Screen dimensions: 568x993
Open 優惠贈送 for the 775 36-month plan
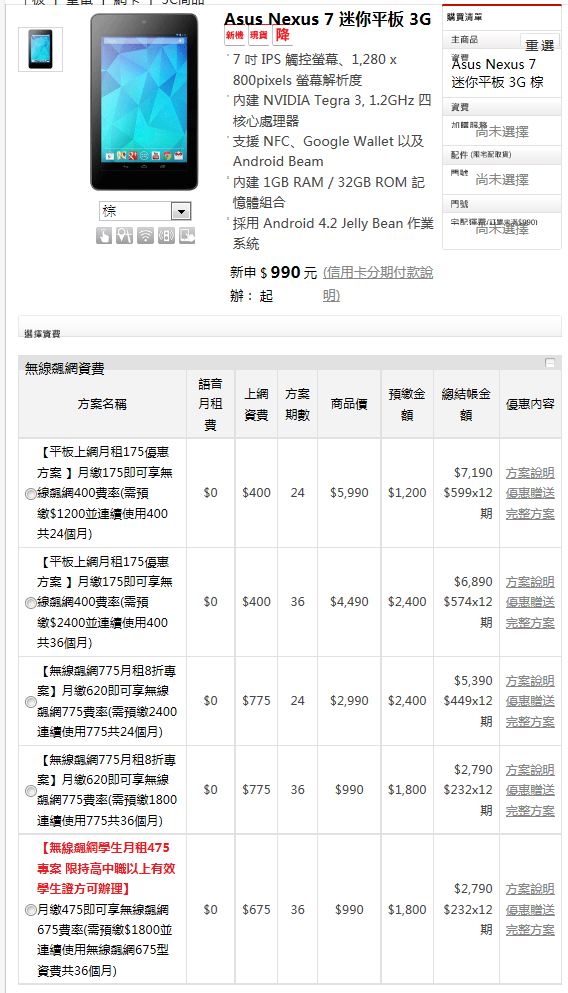[530, 790]
